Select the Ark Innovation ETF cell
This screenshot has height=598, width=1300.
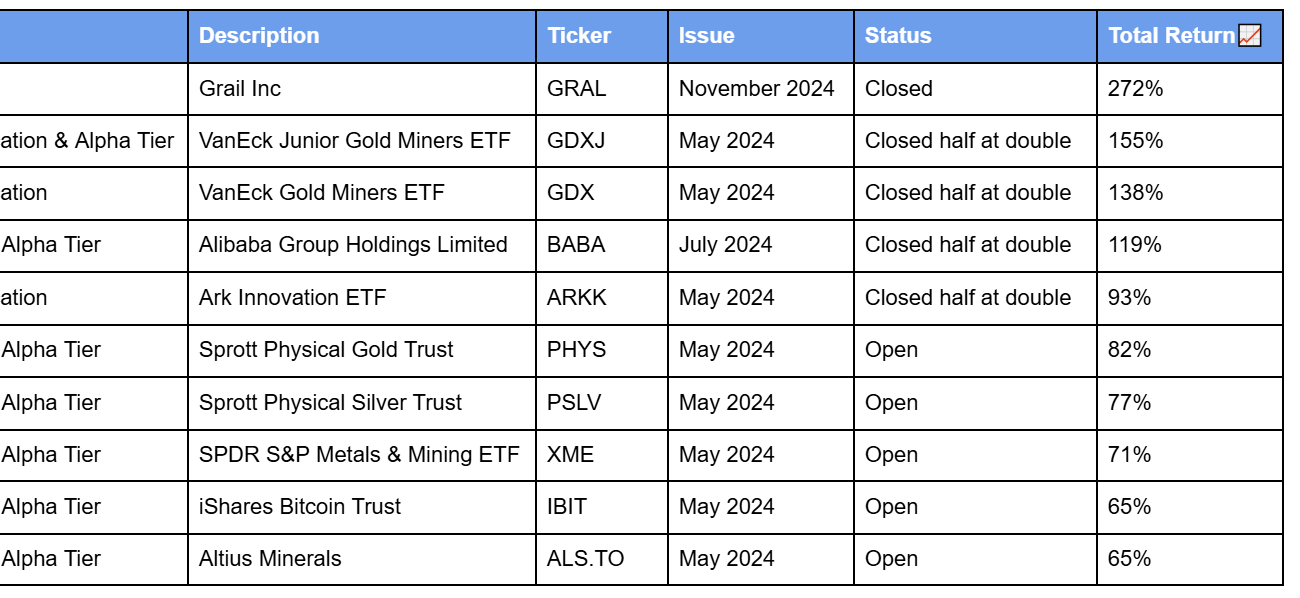pos(362,298)
